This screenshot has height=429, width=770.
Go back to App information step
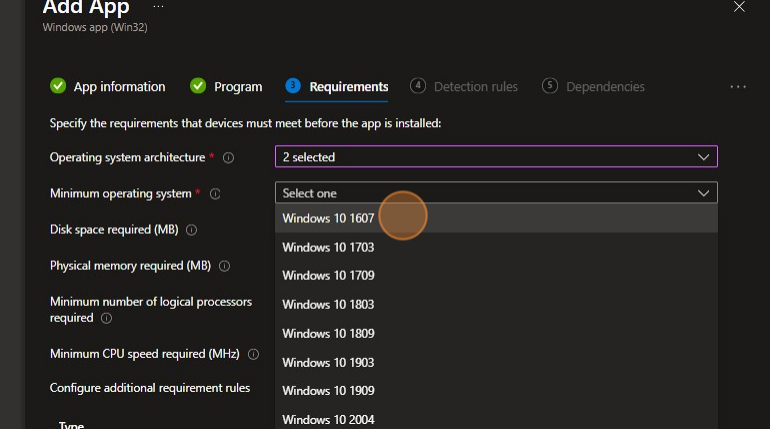point(108,87)
